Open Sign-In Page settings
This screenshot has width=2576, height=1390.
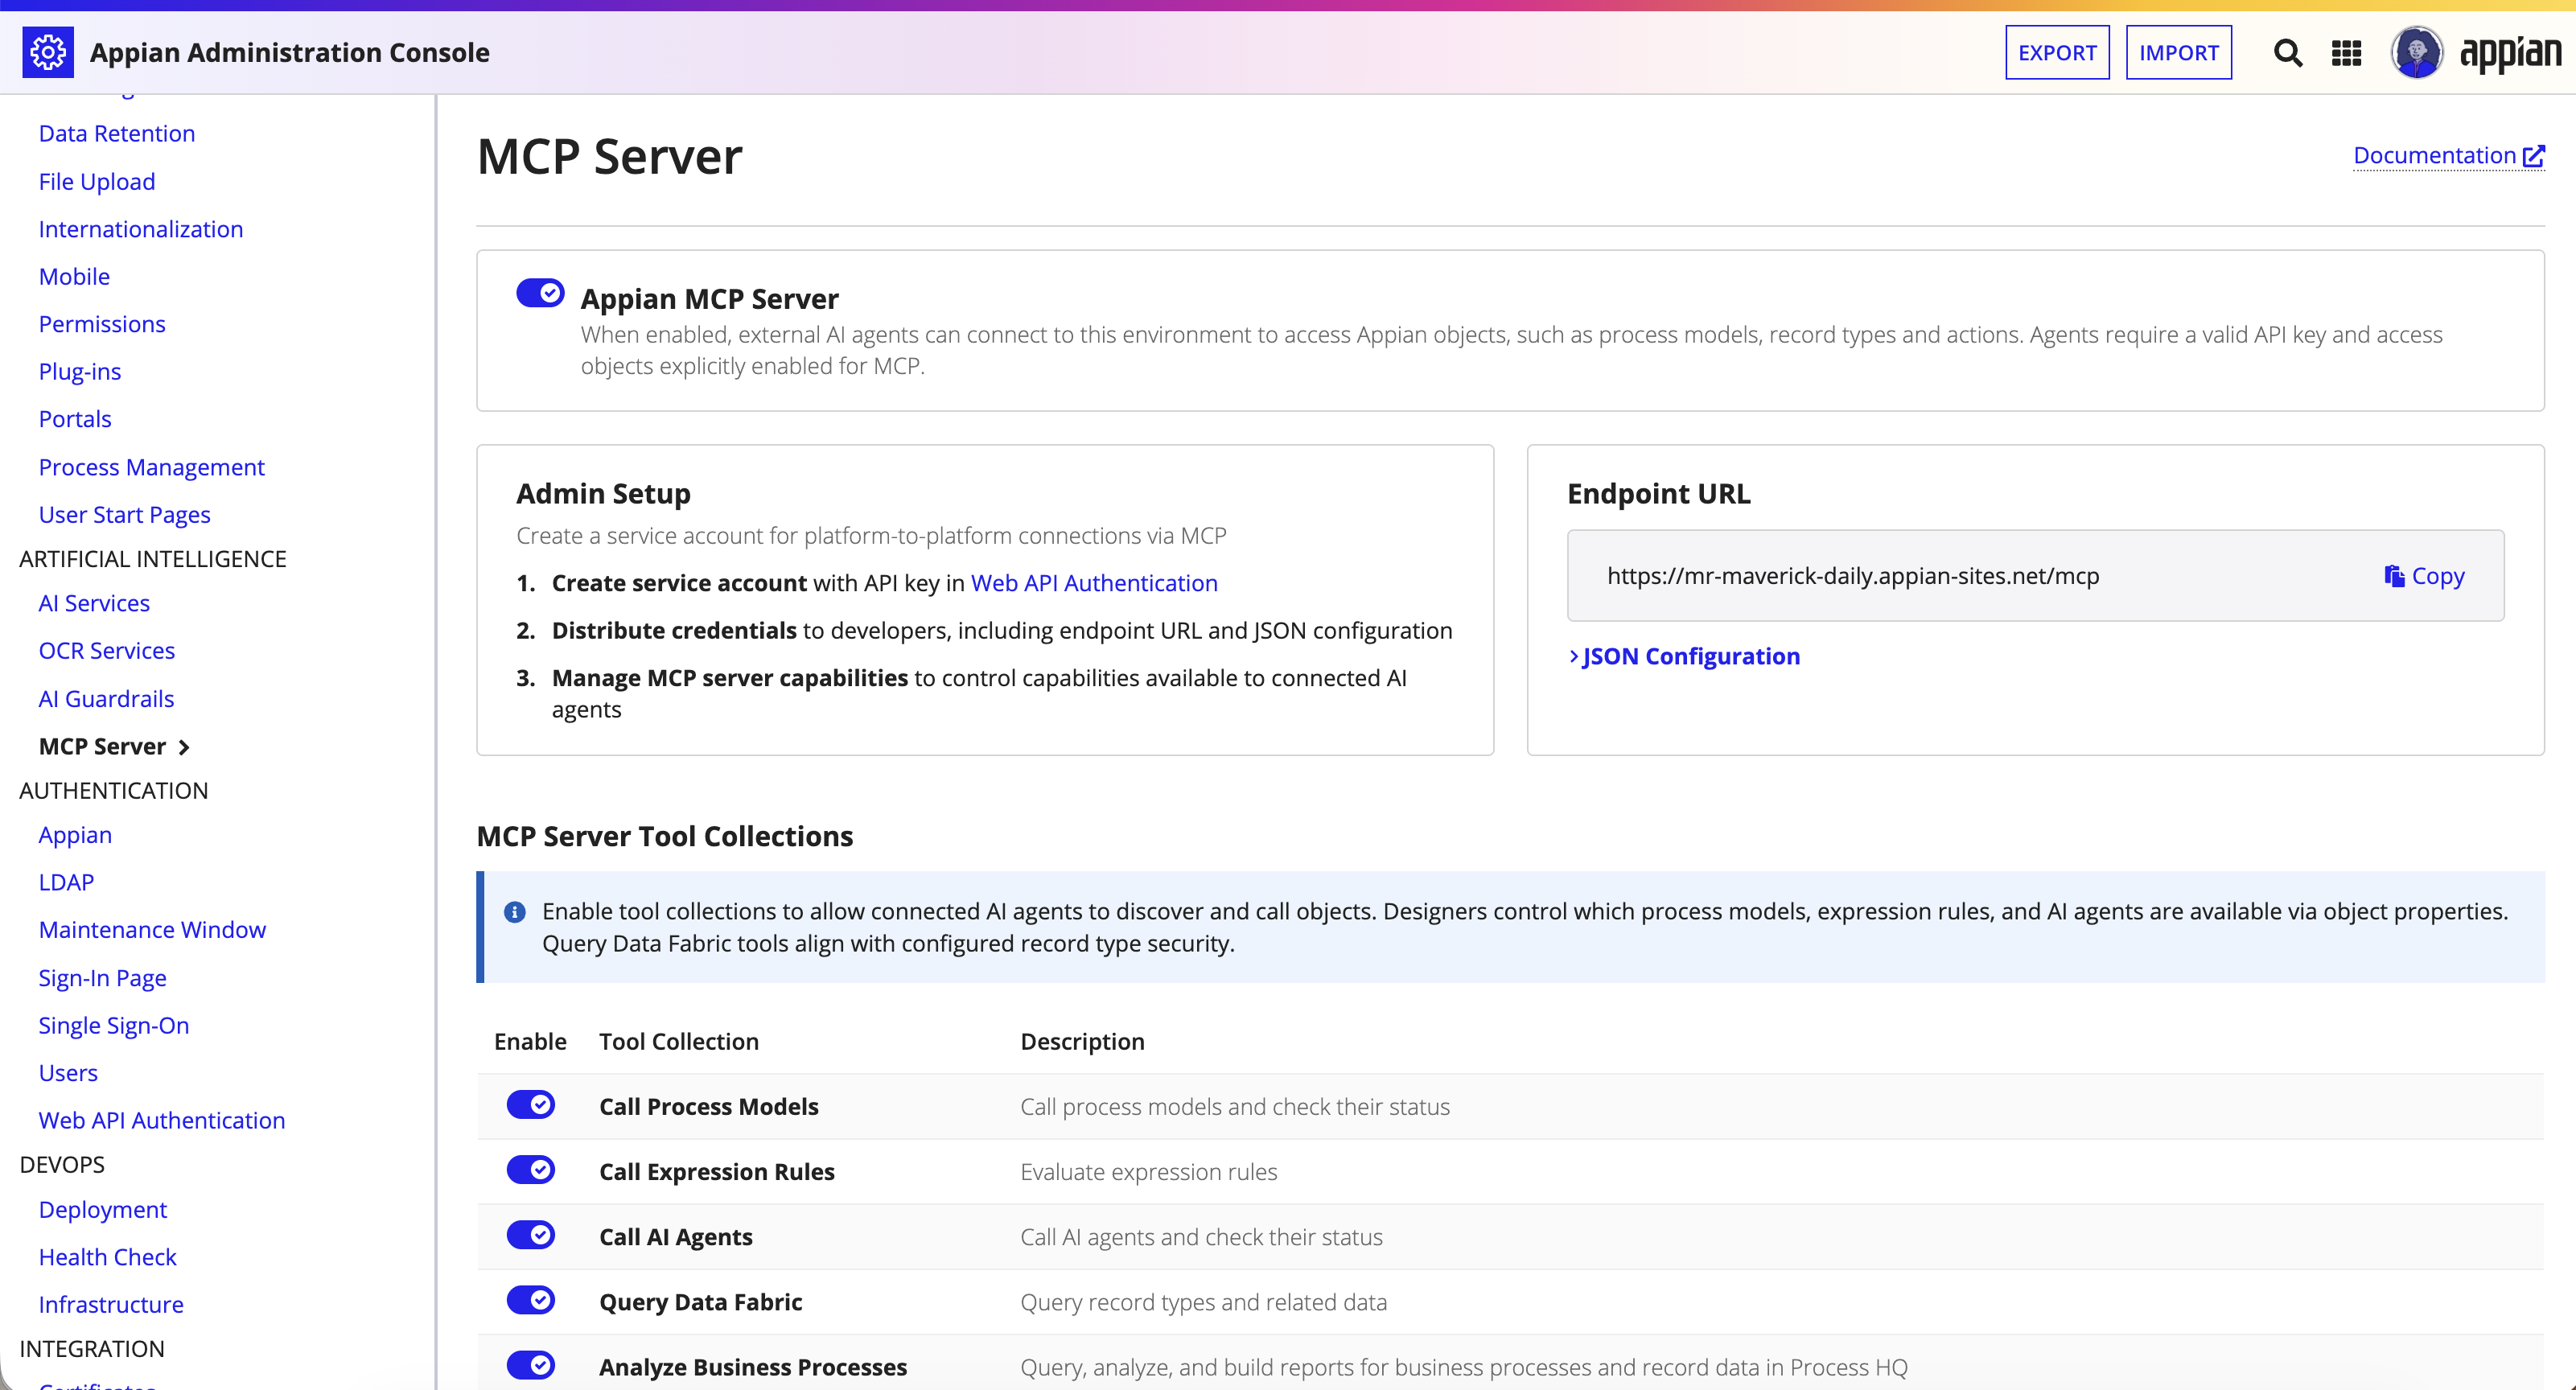(x=102, y=978)
